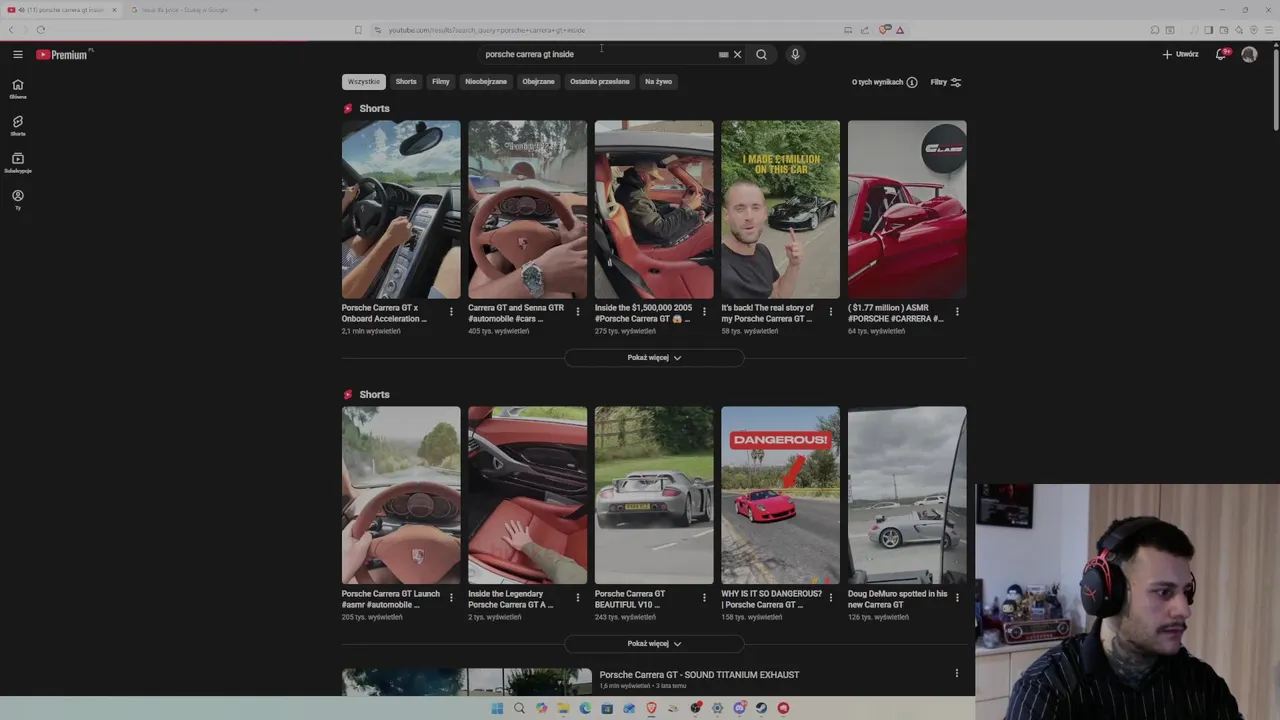1280x720 pixels.
Task: Expand second Shorts shelf with Pokaż więcej
Action: (654, 644)
